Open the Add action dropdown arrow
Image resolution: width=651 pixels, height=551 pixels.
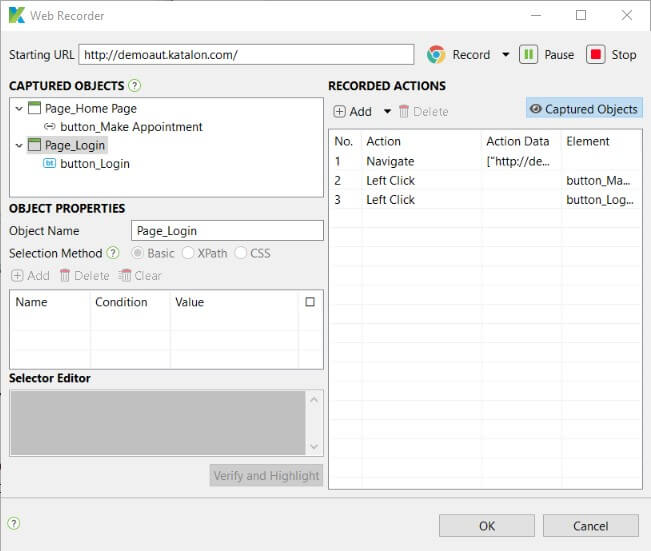387,111
